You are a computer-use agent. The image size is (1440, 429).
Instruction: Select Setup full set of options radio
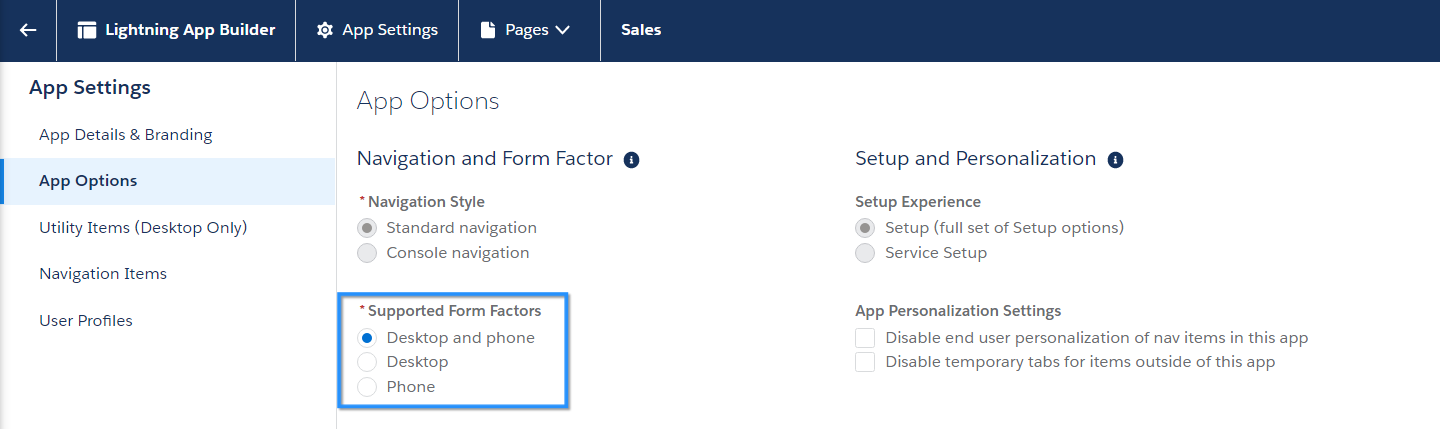[865, 228]
